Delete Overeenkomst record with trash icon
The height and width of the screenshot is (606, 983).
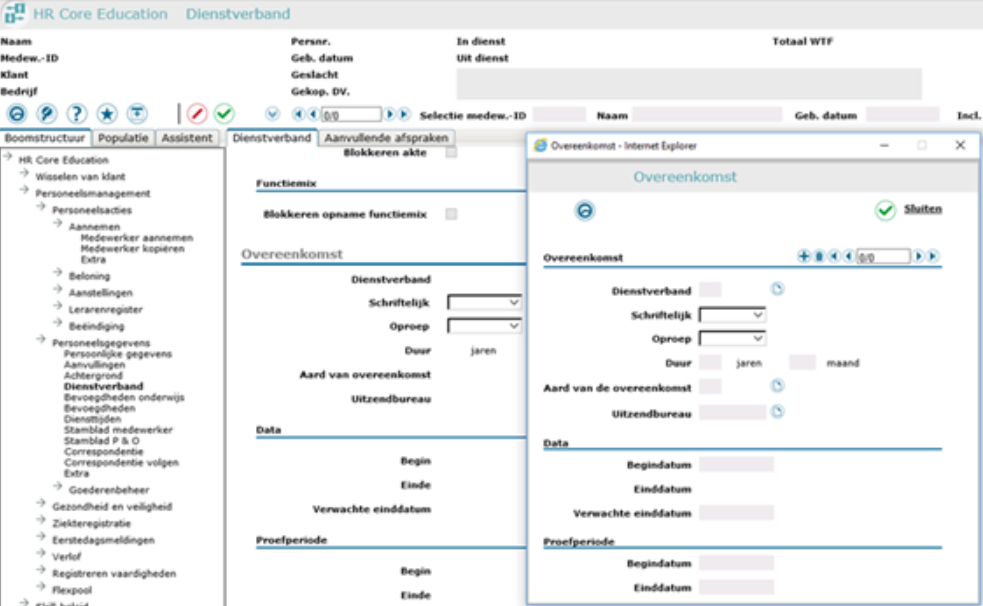pyautogui.click(x=819, y=256)
